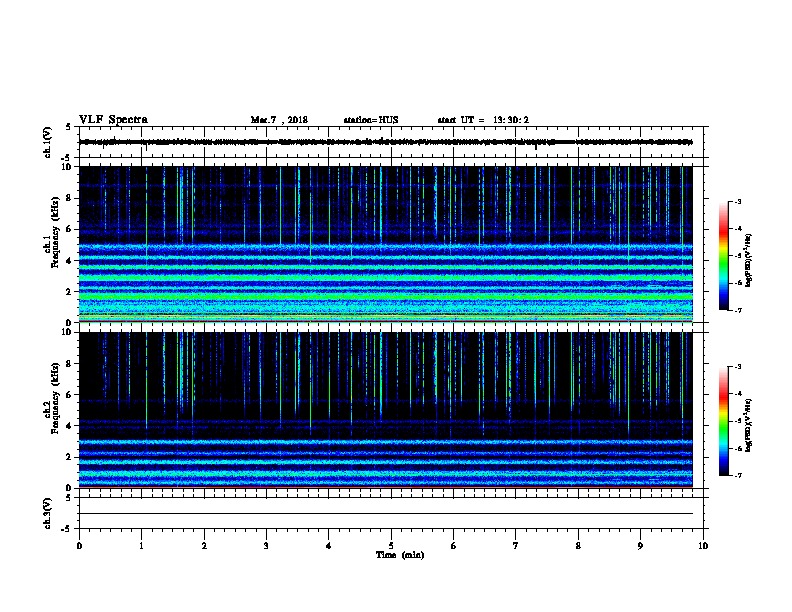
Task: Click the time axis tick label '3'
Action: pos(266,546)
